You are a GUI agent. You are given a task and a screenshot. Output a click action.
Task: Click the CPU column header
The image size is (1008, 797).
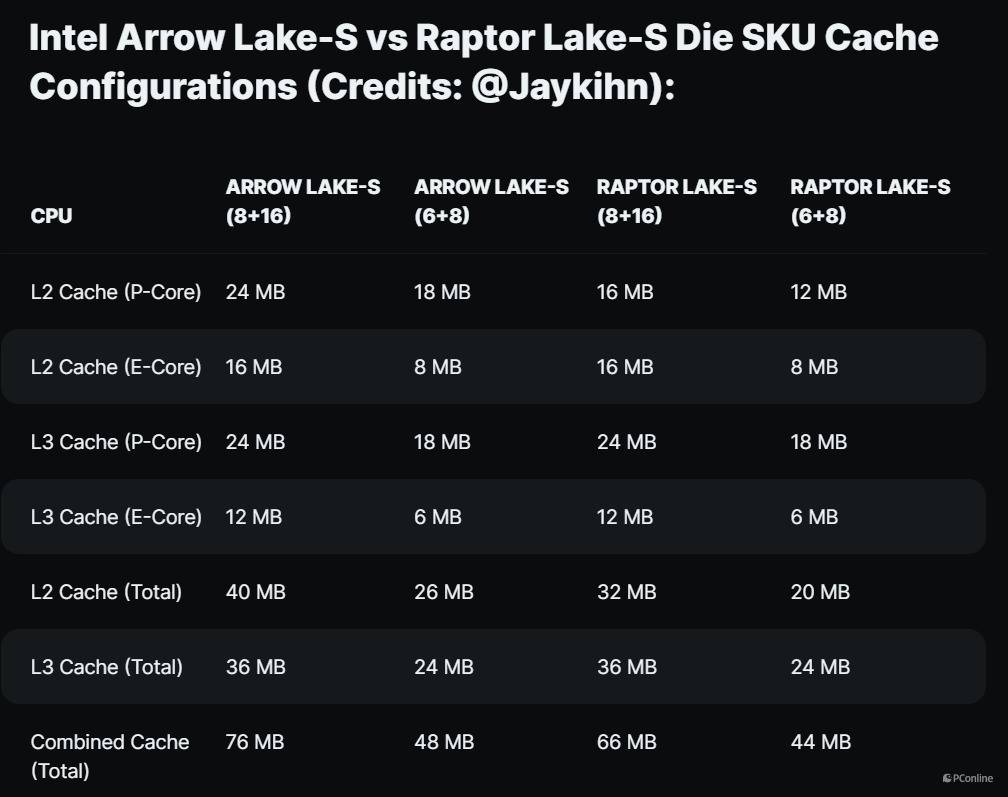click(x=51, y=215)
